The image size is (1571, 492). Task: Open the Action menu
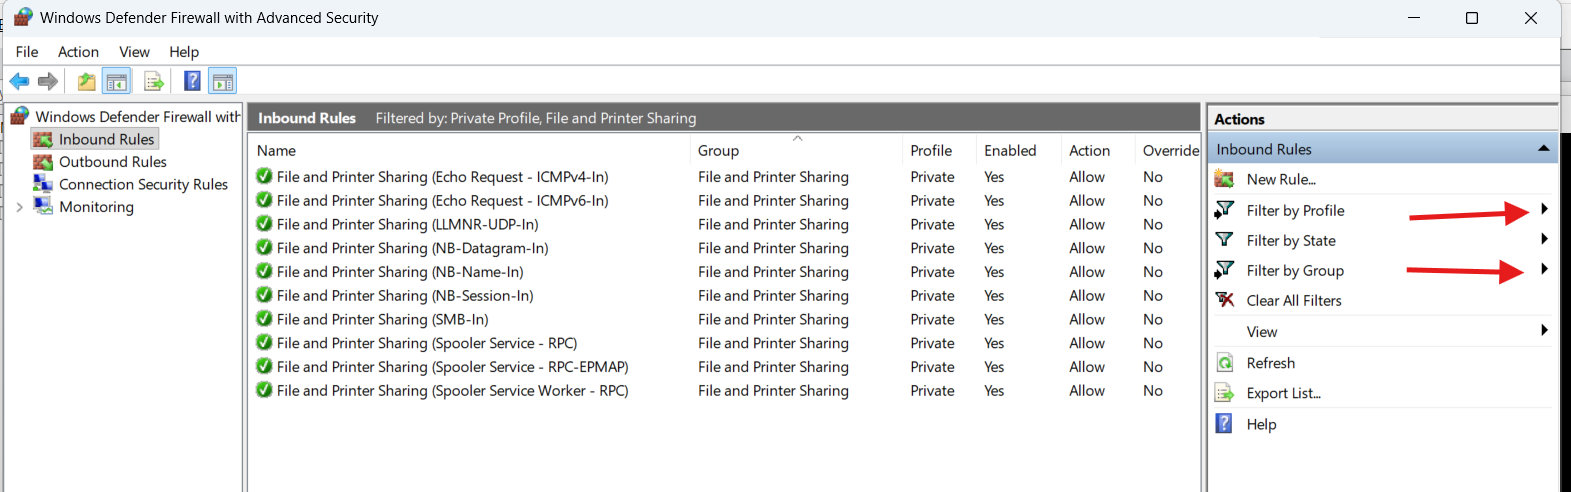coord(78,52)
